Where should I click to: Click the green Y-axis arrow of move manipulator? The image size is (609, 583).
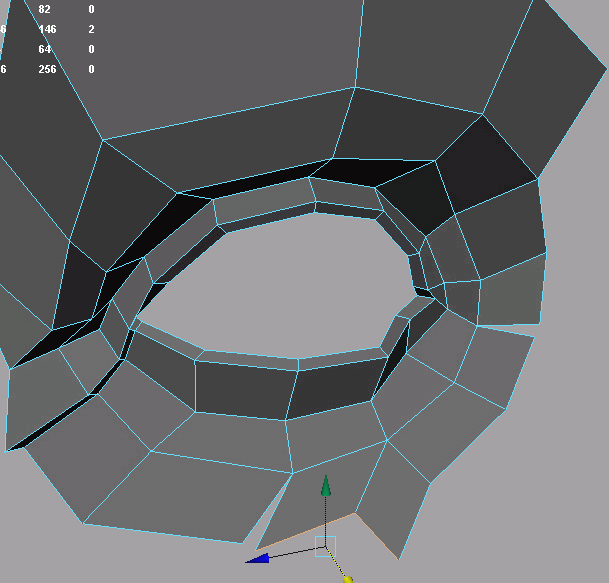pyautogui.click(x=325, y=487)
